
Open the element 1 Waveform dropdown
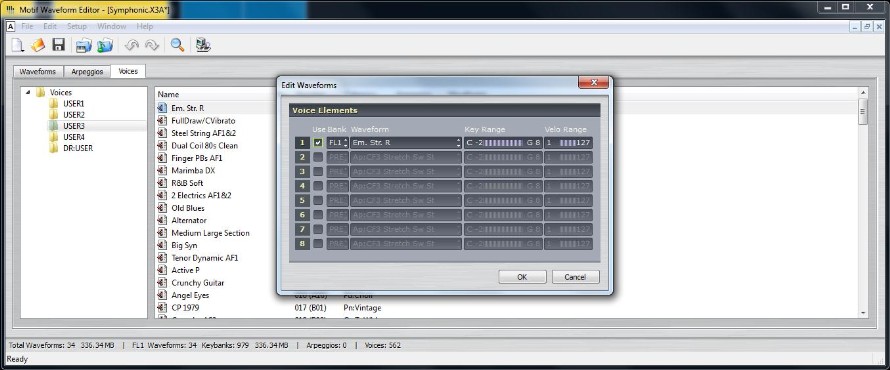point(406,143)
